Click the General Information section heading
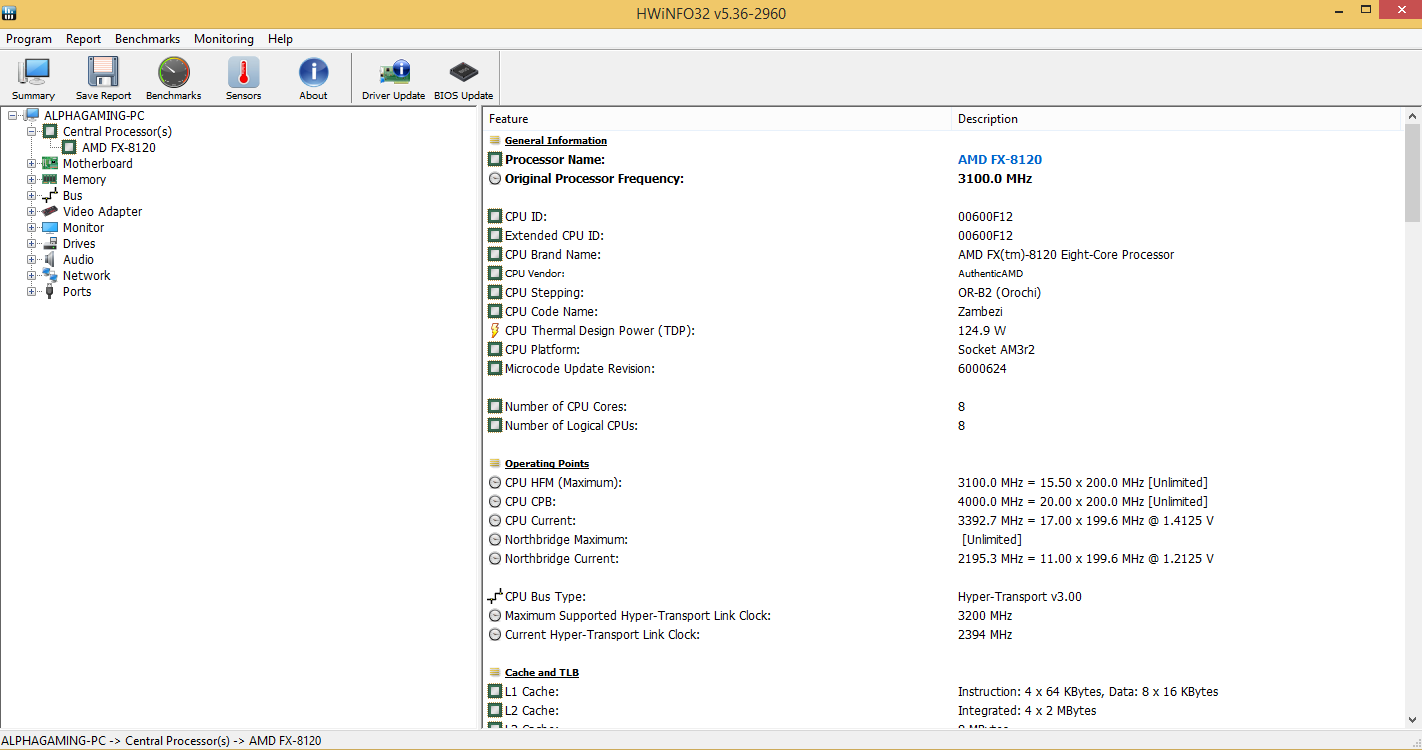This screenshot has width=1422, height=750. click(556, 140)
